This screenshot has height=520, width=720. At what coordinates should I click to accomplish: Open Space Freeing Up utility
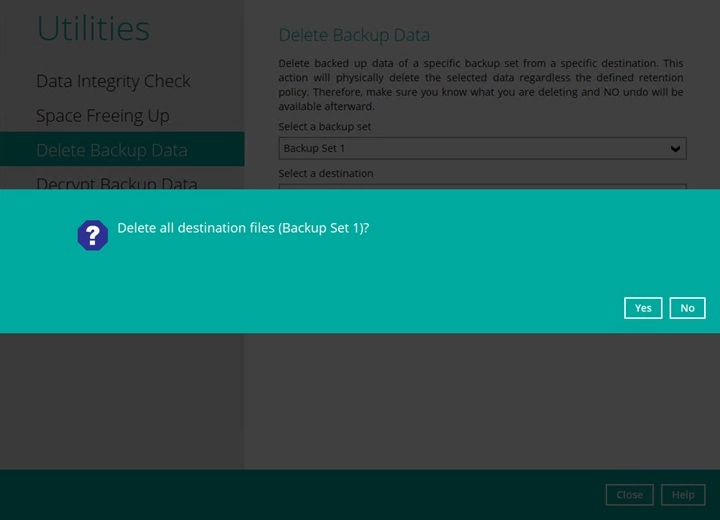(103, 116)
